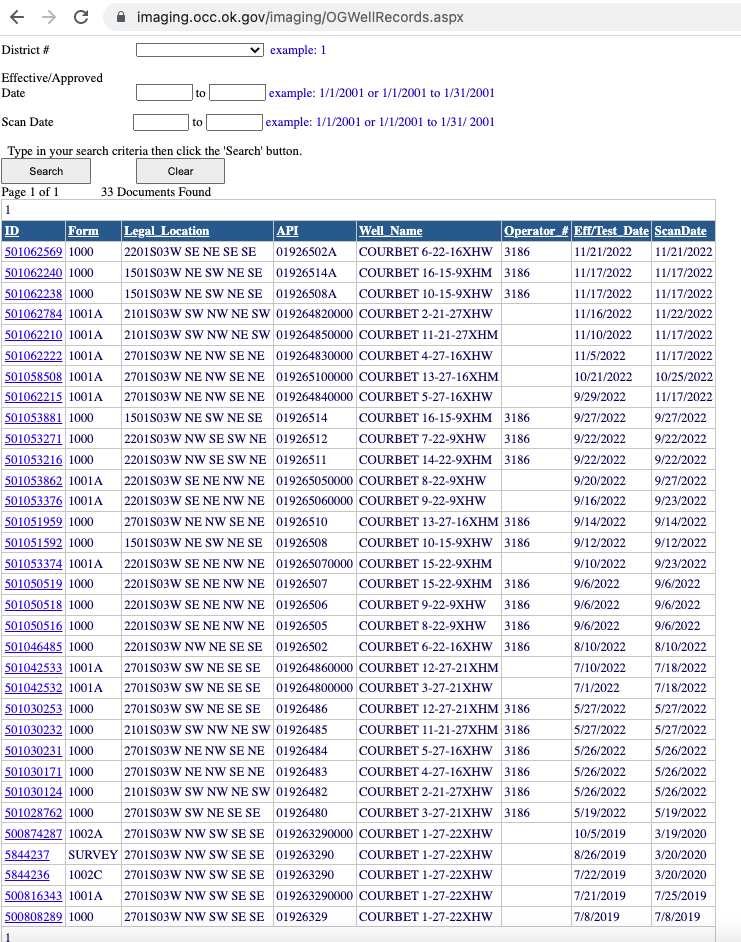Click the address bar URL text

click(x=300, y=17)
